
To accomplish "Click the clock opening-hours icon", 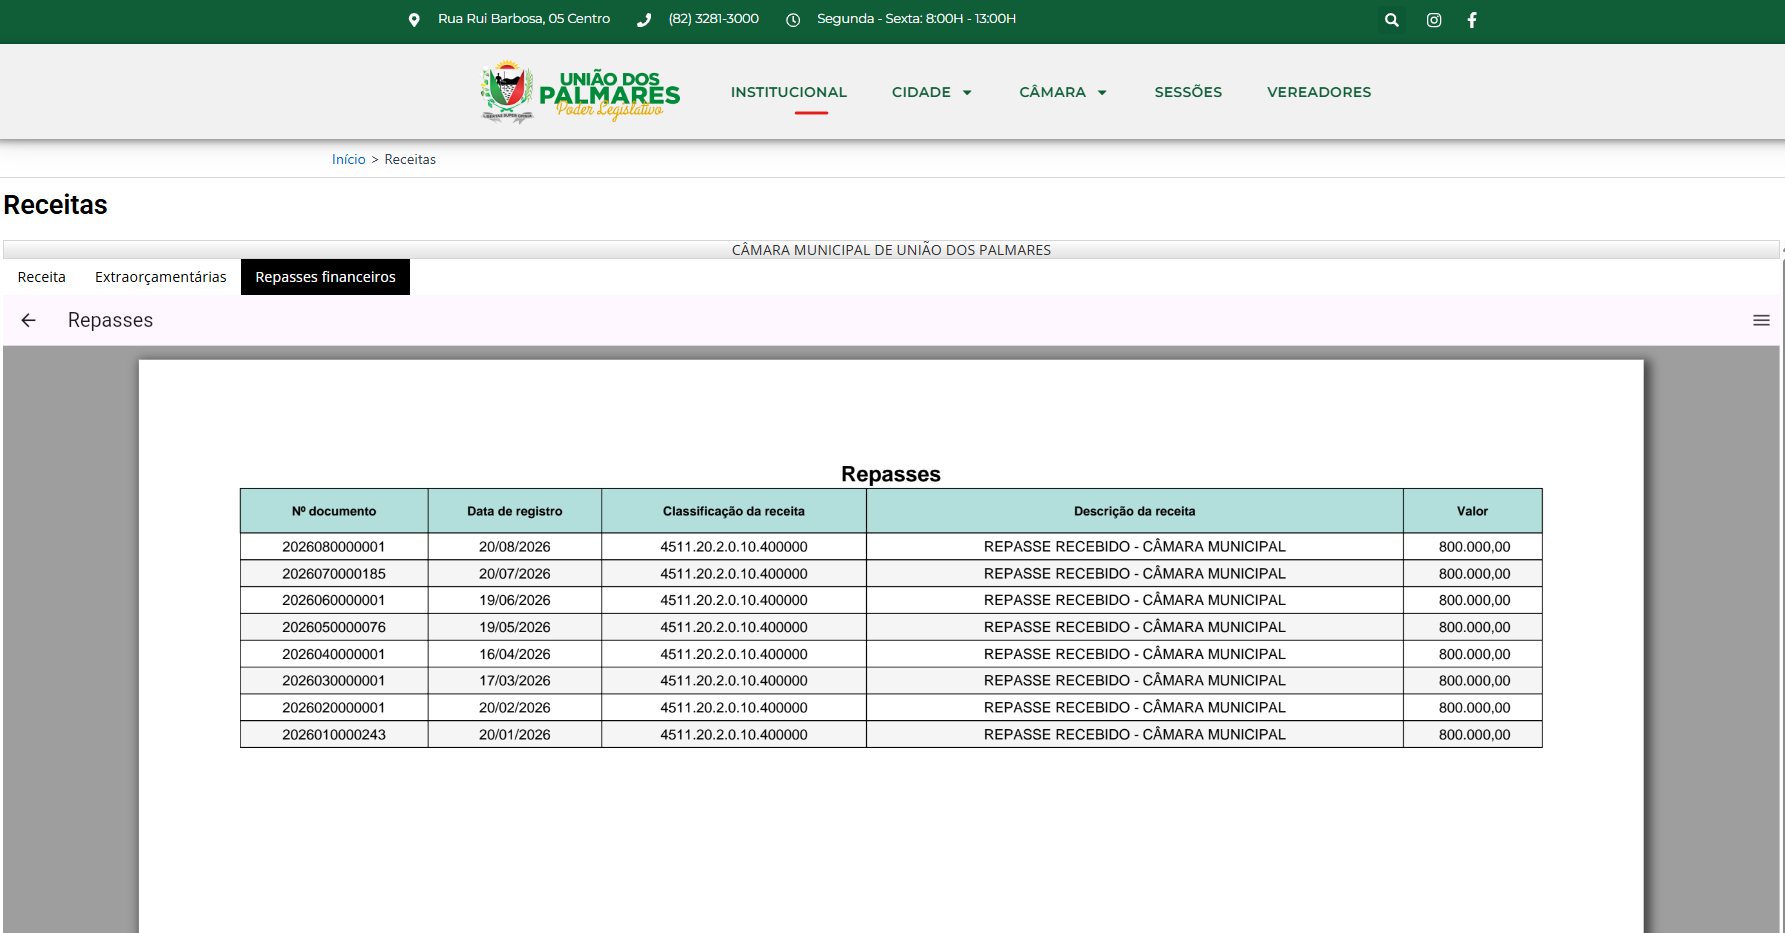I will point(793,20).
